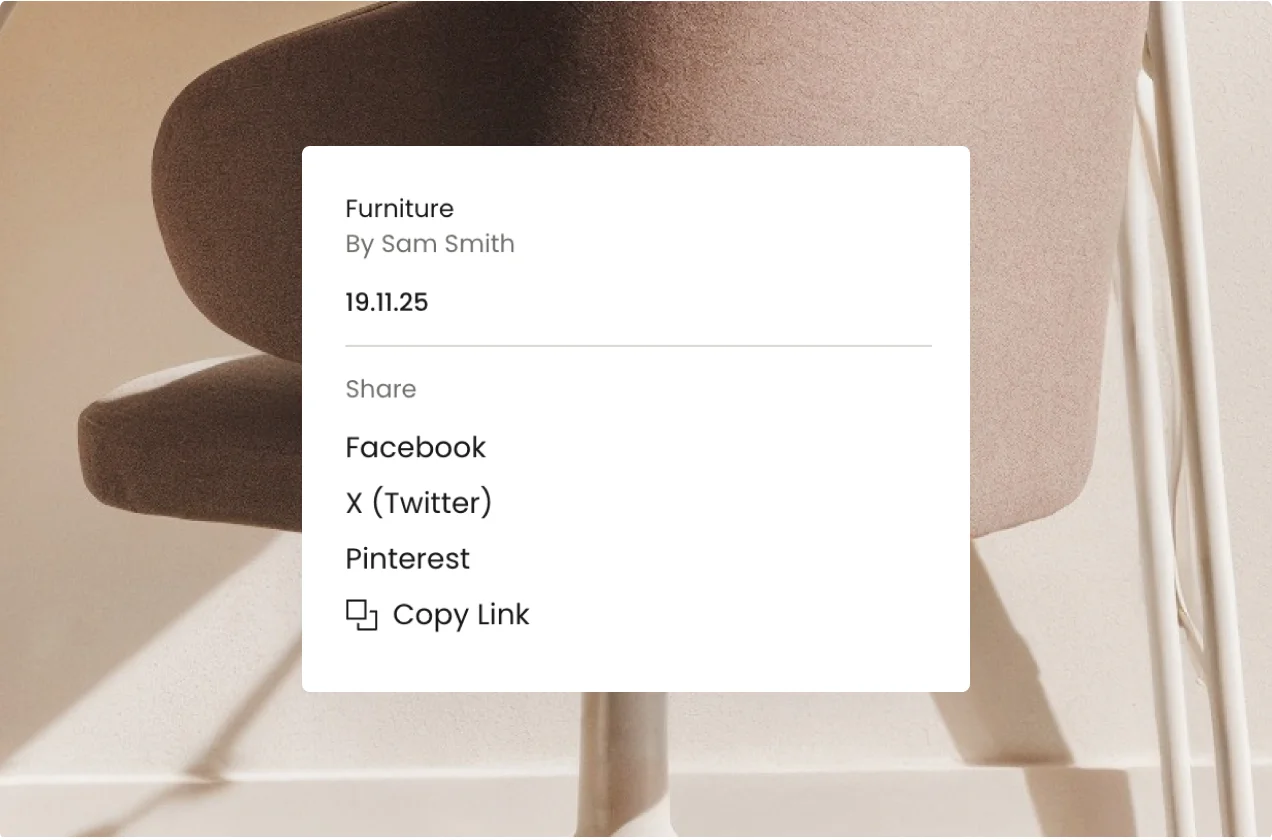1272x840 pixels.
Task: Click the Share section heading
Action: click(380, 389)
